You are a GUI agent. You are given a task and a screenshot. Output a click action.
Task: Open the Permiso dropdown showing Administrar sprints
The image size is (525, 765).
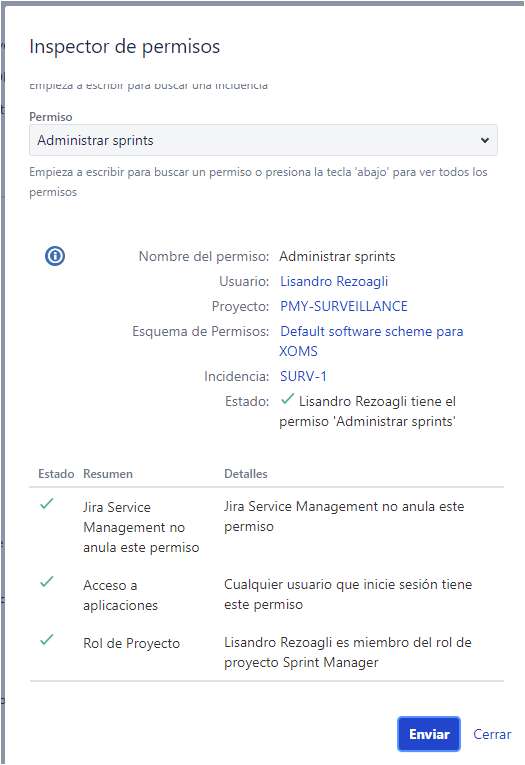point(263,140)
